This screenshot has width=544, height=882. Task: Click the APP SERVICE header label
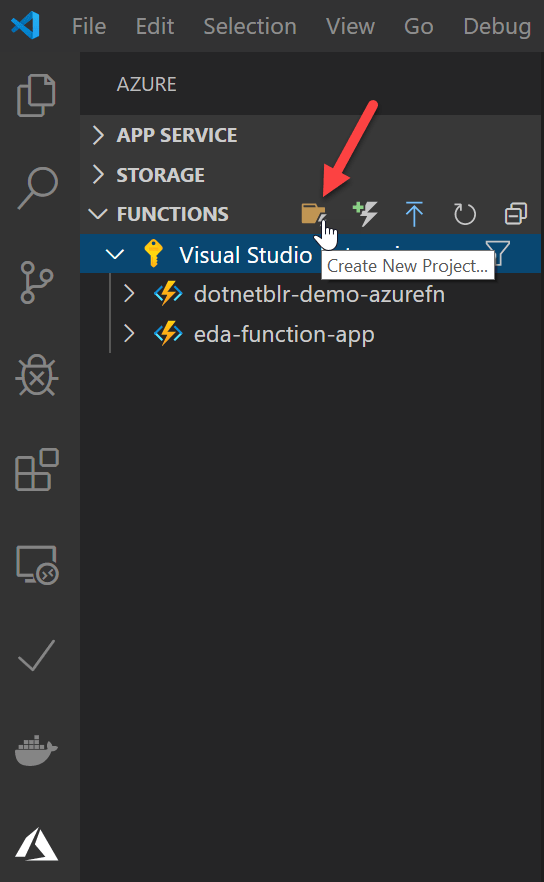tap(177, 135)
